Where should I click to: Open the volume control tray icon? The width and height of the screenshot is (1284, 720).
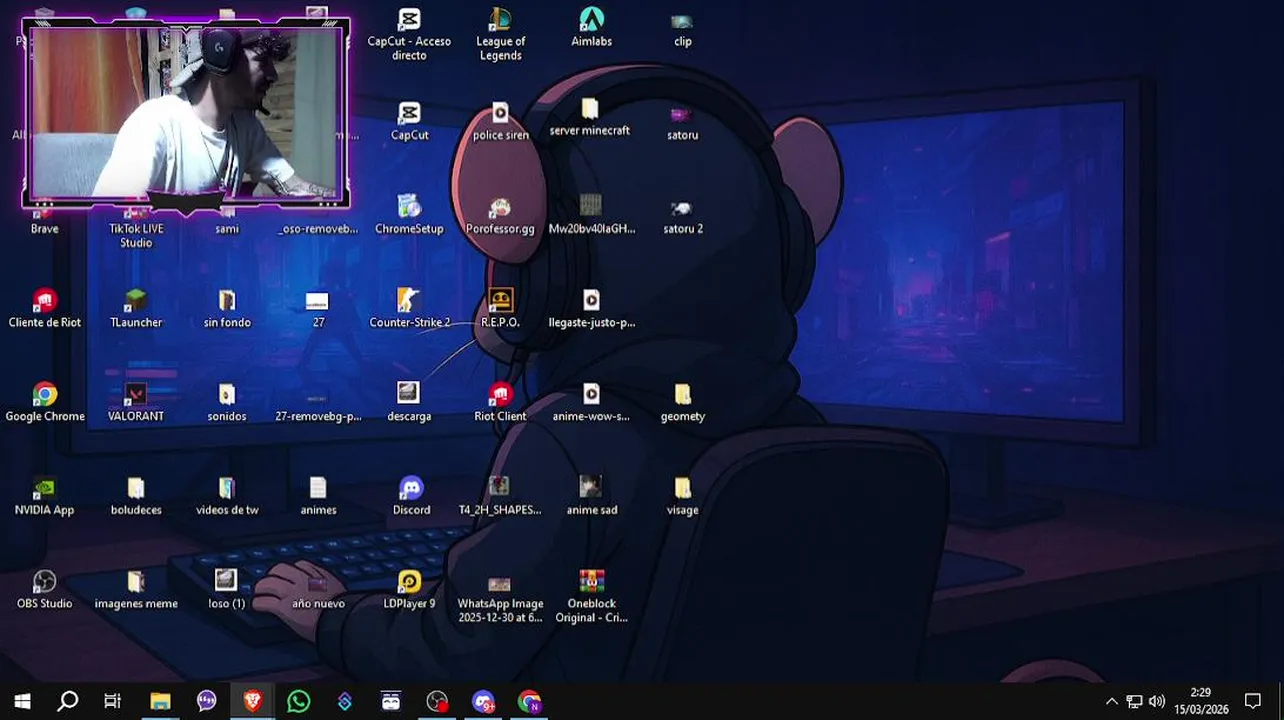click(1157, 701)
